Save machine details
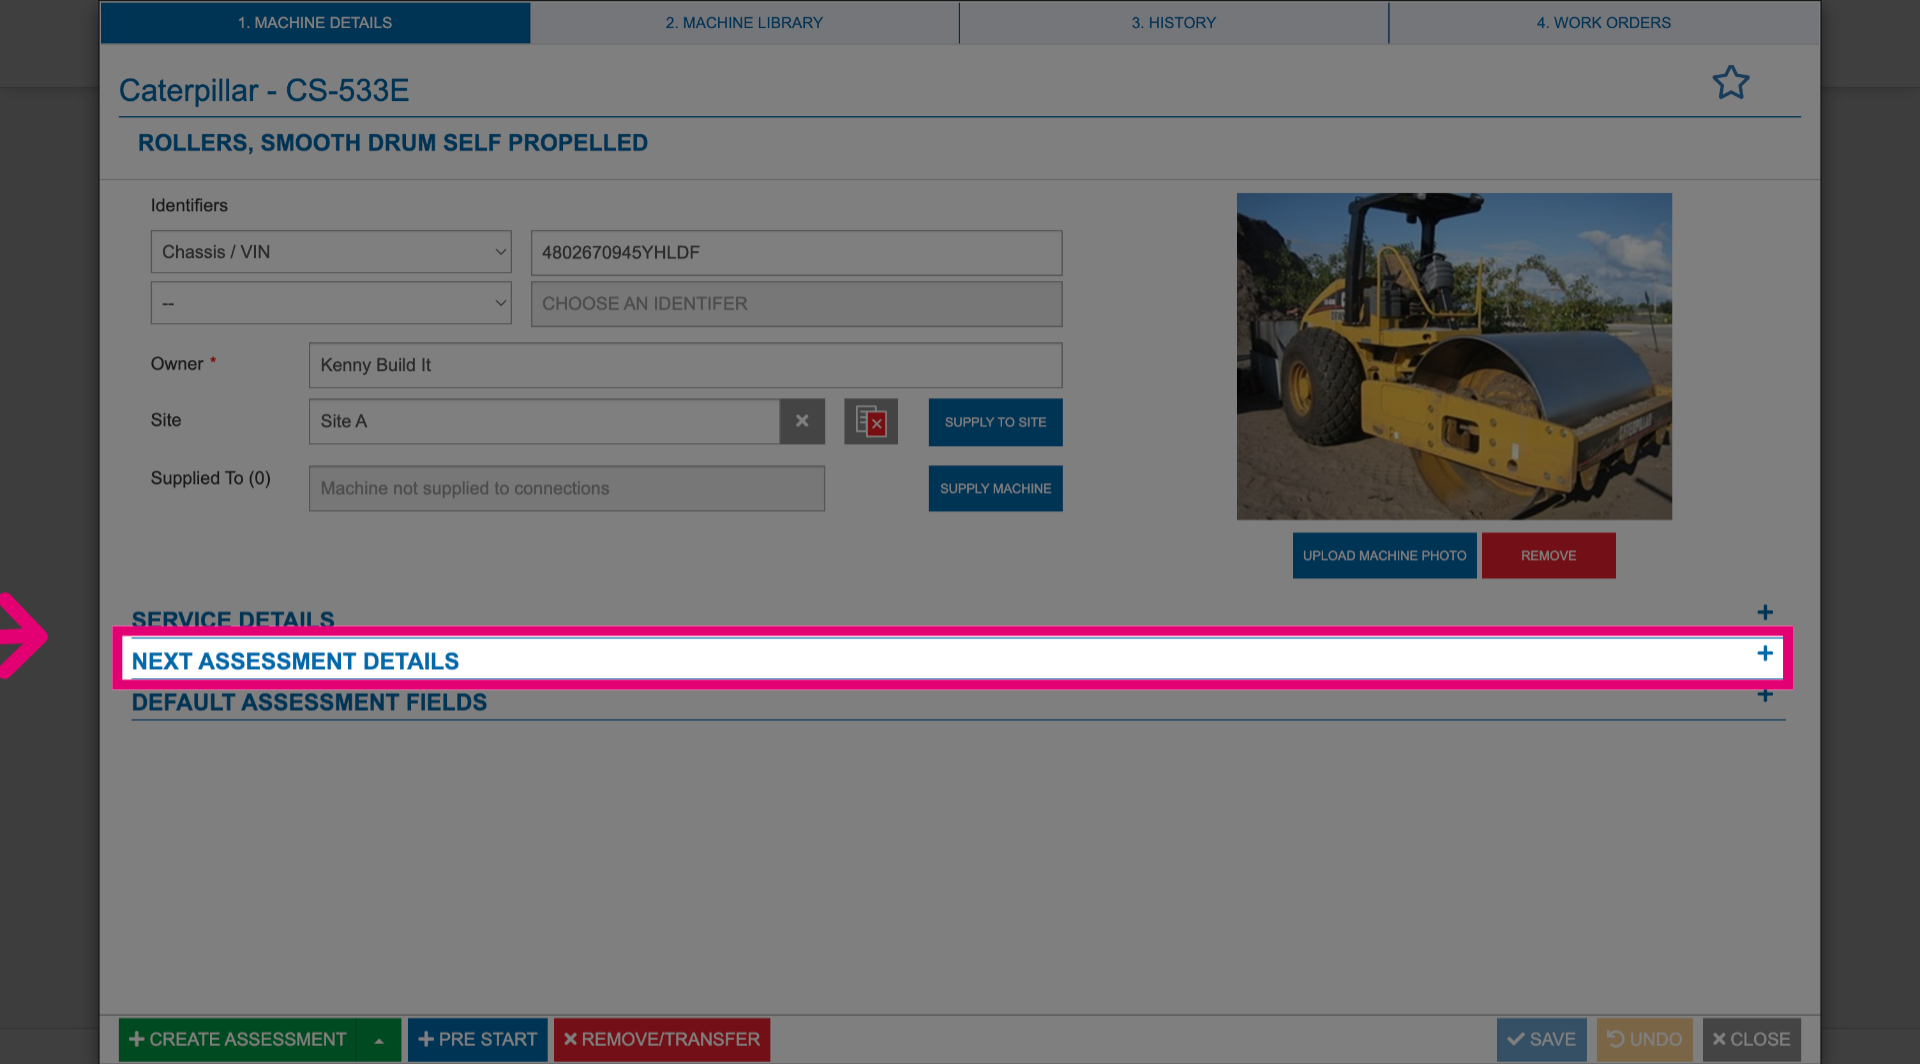This screenshot has height=1064, width=1920. (x=1541, y=1040)
